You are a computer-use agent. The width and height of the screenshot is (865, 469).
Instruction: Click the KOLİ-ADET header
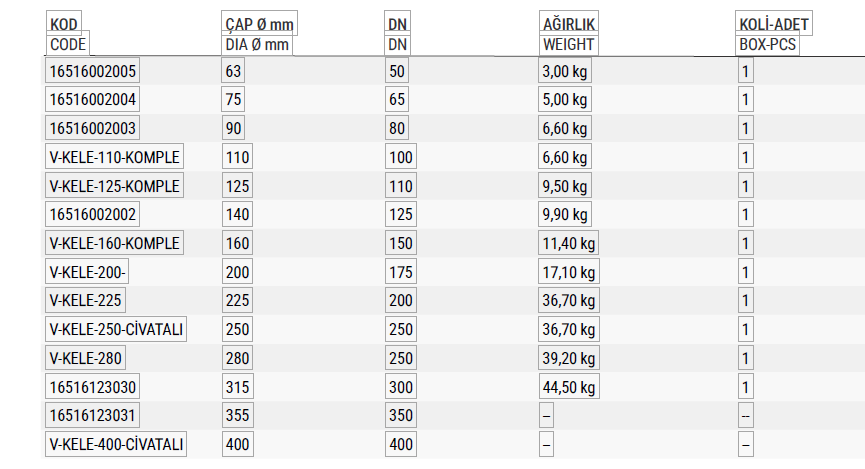774,24
